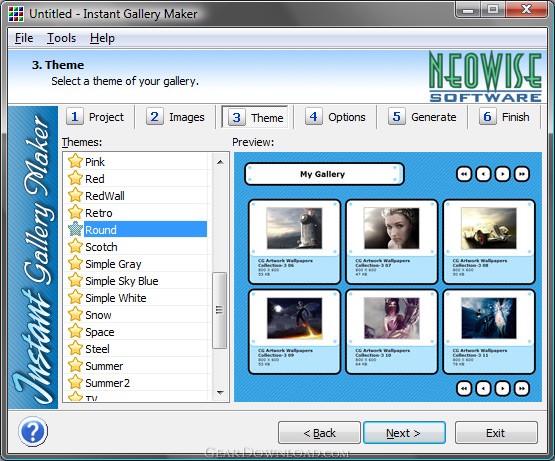Select the Simple Sky Blue theme name
555x461 pixels.
point(122,281)
